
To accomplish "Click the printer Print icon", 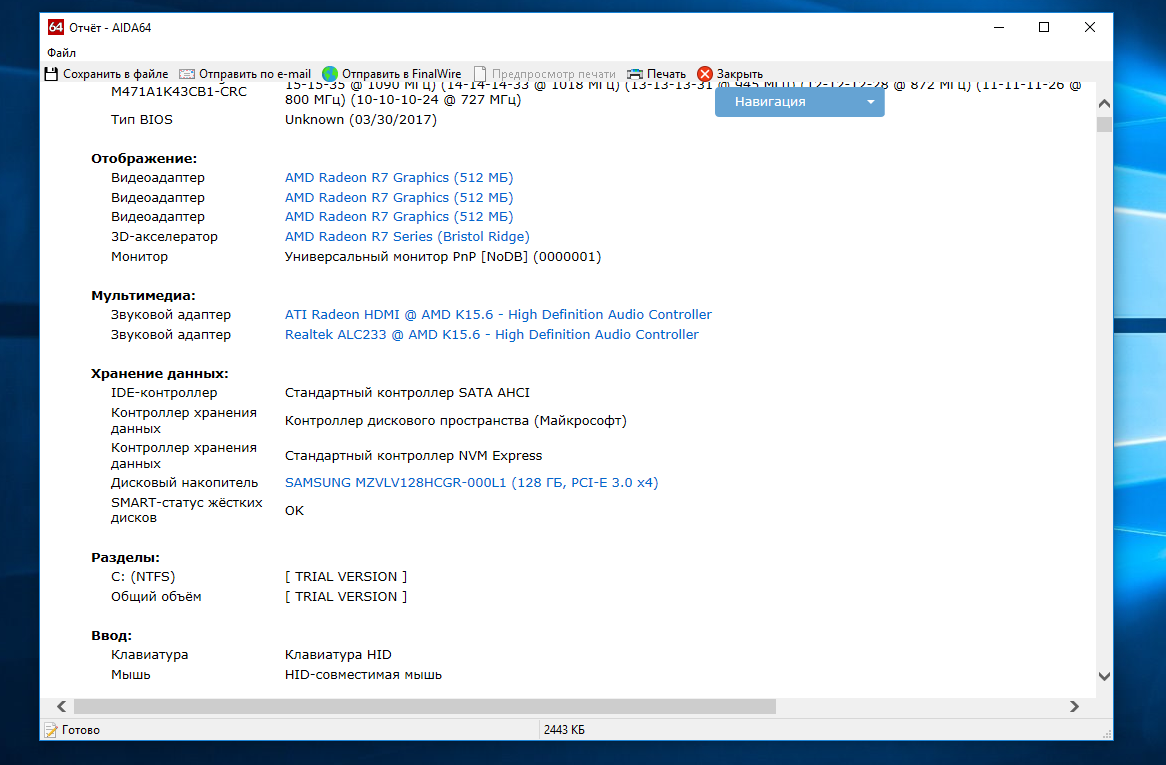I will tap(634, 74).
